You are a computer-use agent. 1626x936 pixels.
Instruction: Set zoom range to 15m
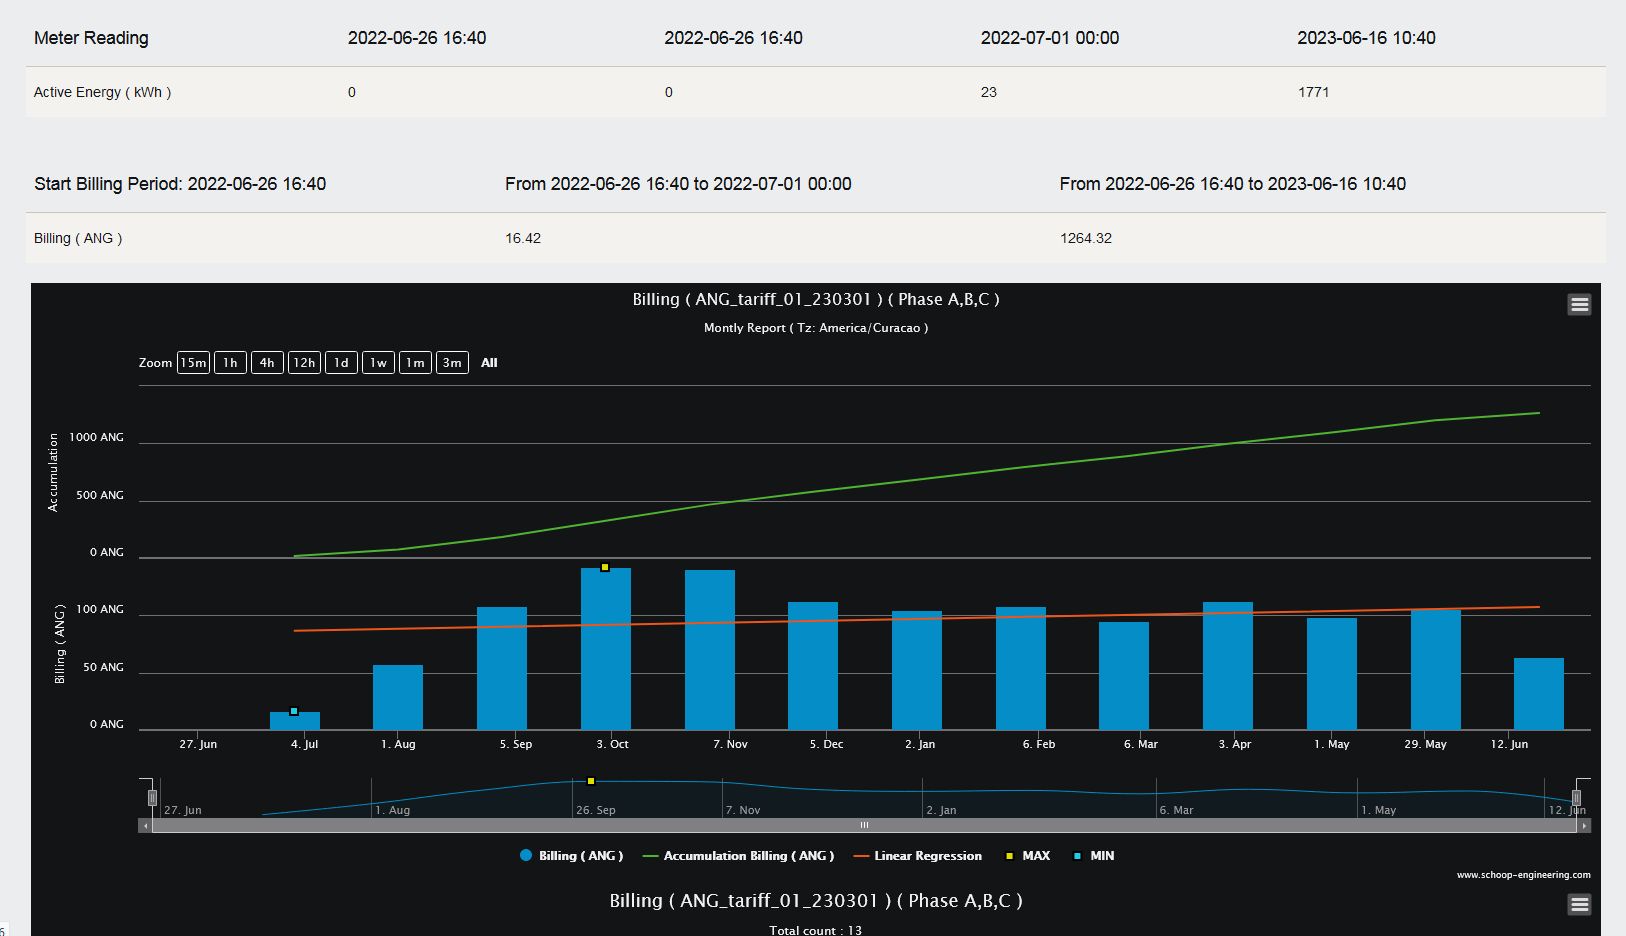193,363
